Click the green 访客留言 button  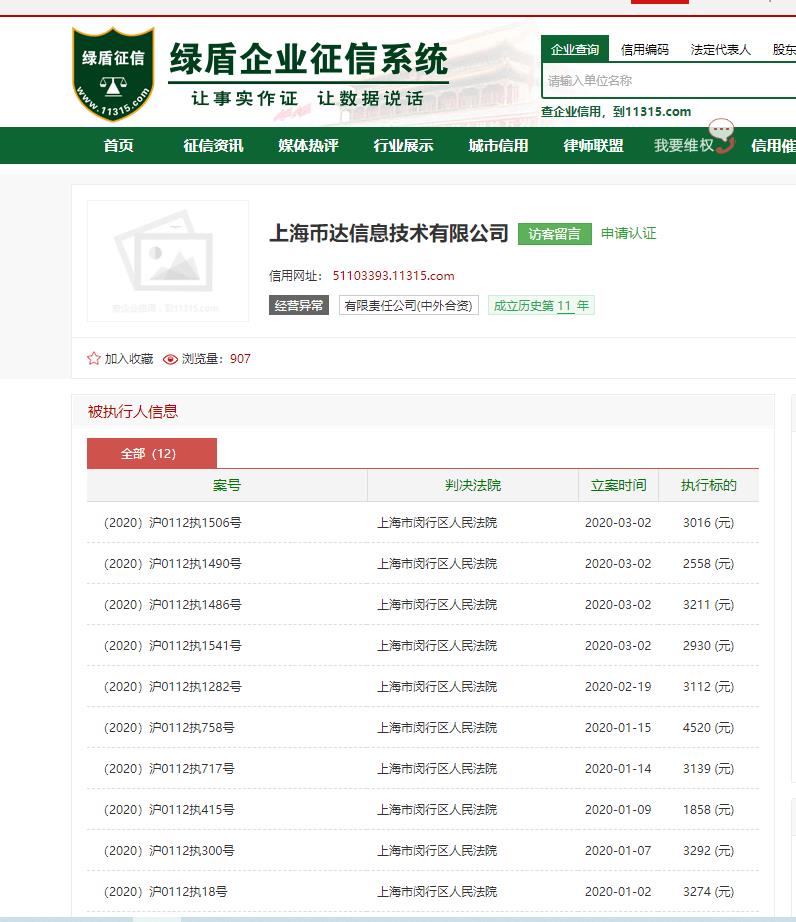point(554,234)
